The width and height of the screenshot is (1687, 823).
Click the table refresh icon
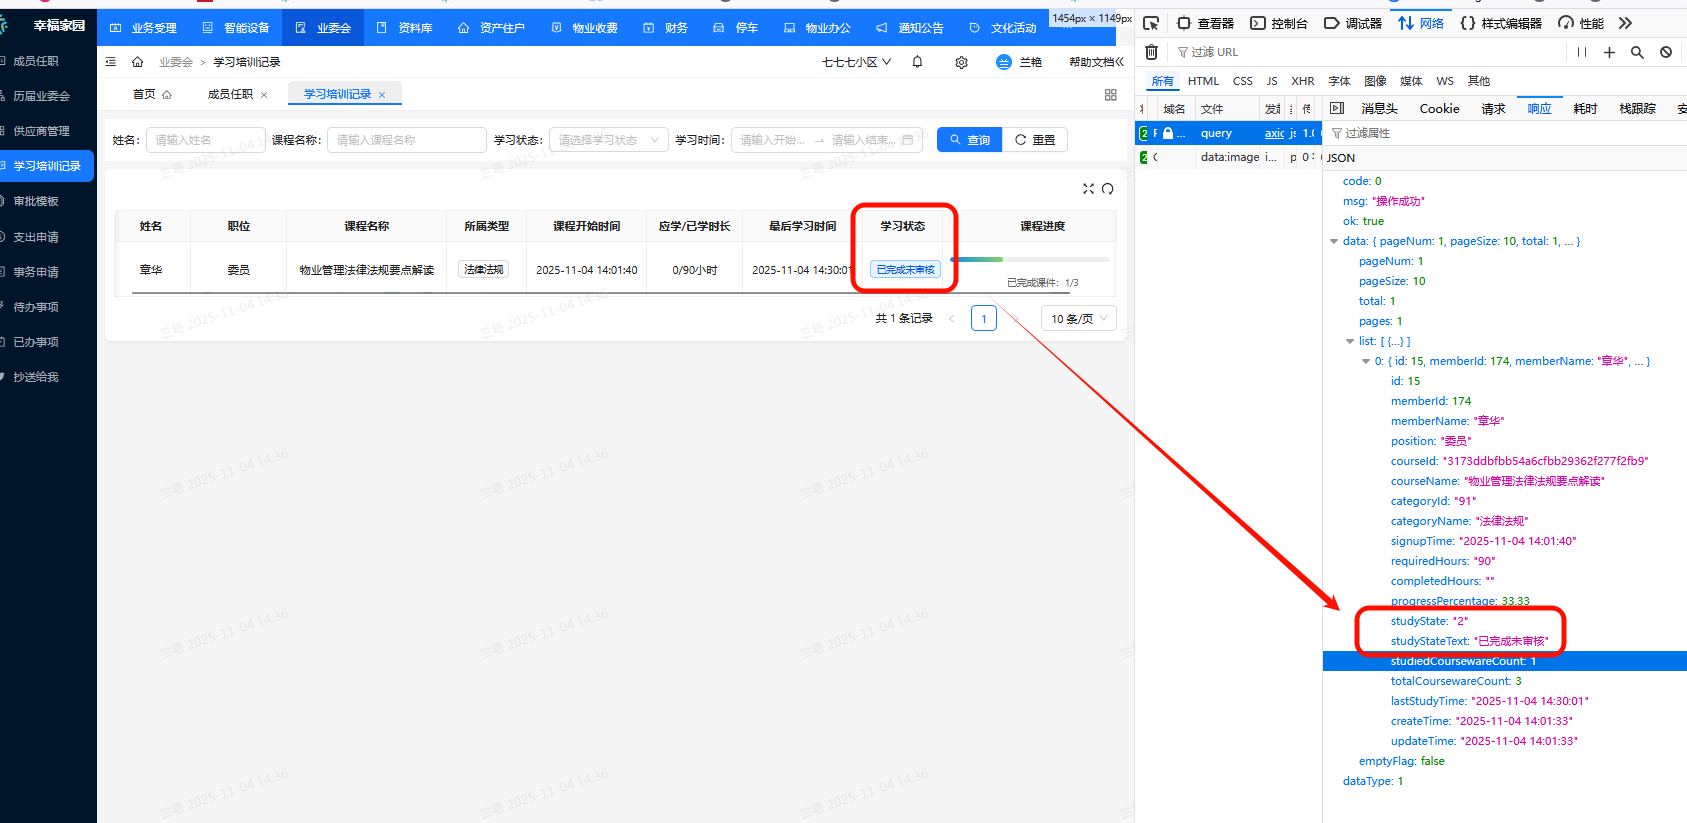click(x=1108, y=189)
